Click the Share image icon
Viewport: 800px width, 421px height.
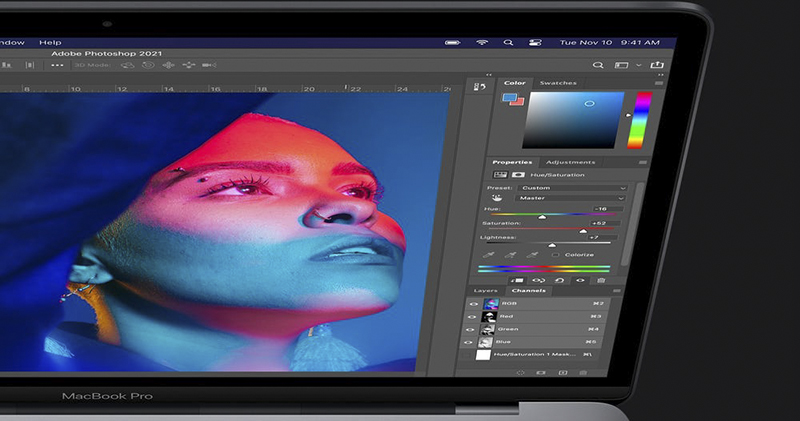click(657, 65)
